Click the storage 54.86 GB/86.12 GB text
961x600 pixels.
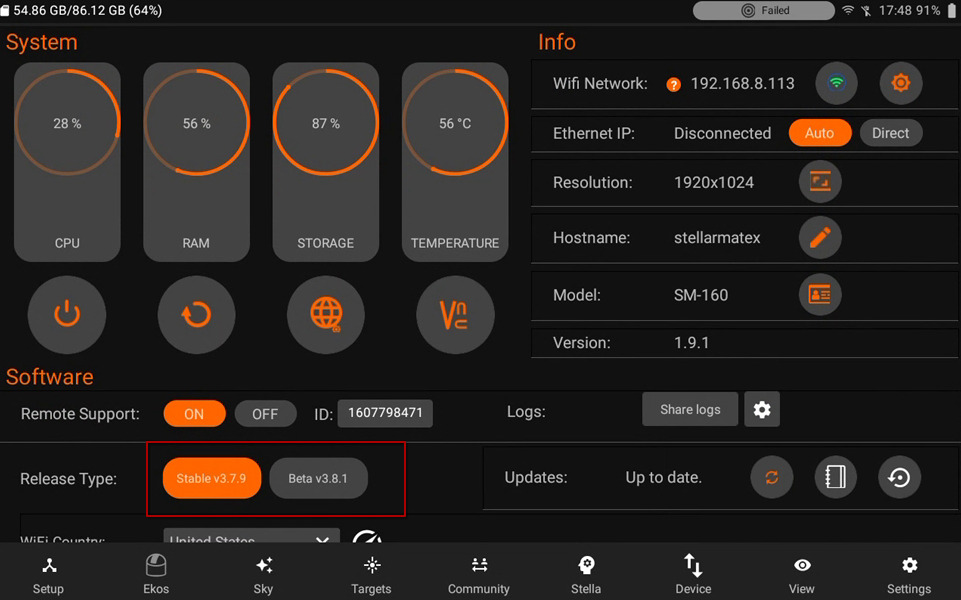click(88, 10)
